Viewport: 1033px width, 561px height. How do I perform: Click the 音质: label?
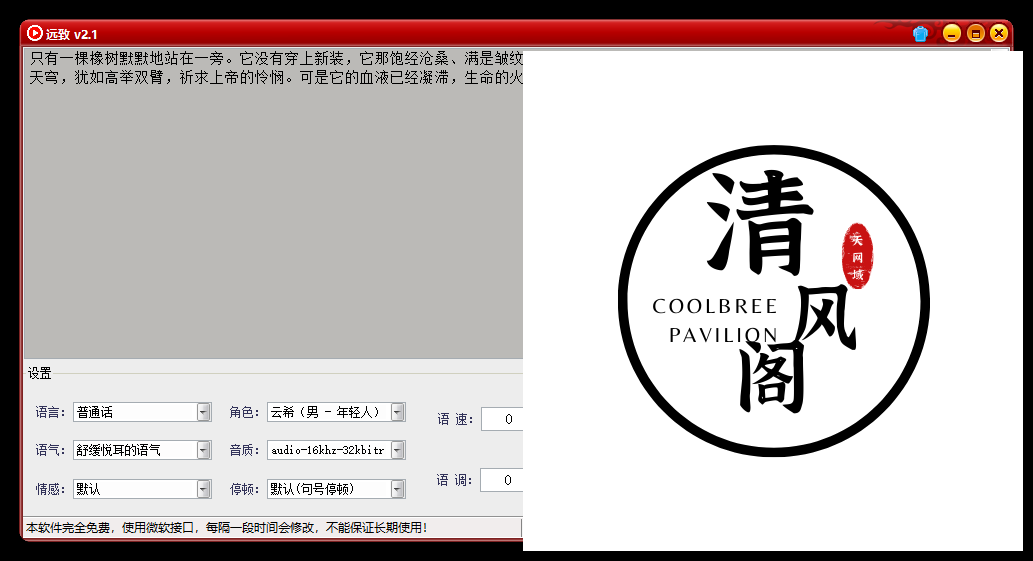(x=244, y=450)
